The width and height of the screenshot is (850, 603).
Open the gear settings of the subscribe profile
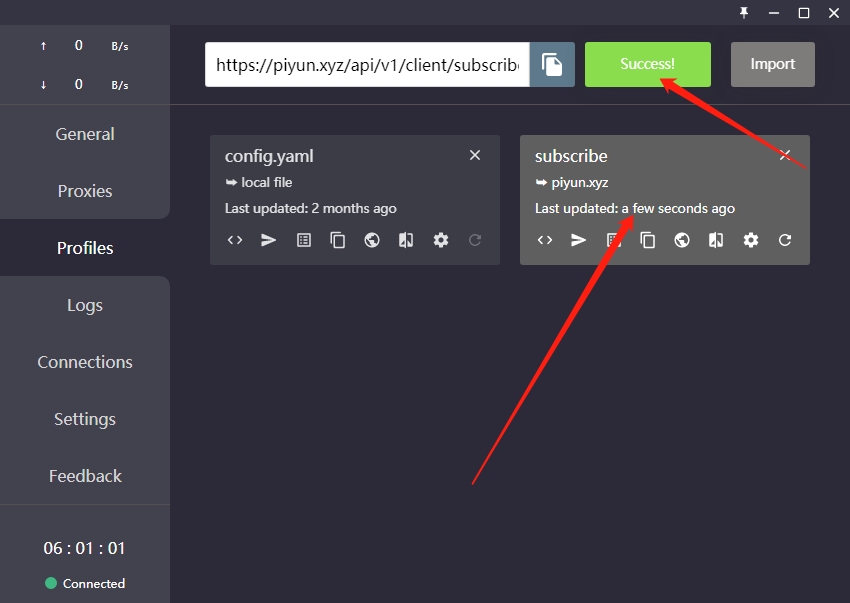[x=751, y=240]
